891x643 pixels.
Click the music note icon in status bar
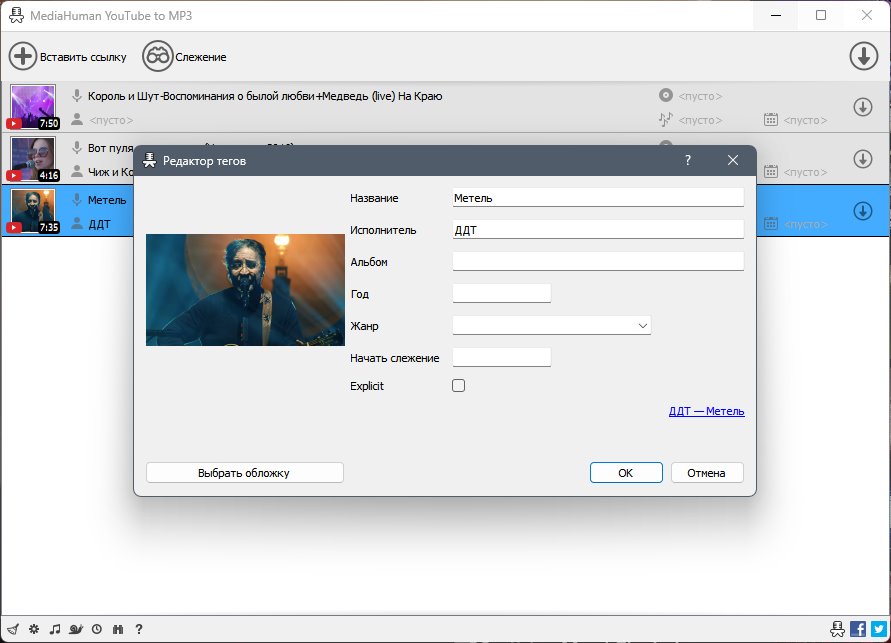pyautogui.click(x=55, y=629)
